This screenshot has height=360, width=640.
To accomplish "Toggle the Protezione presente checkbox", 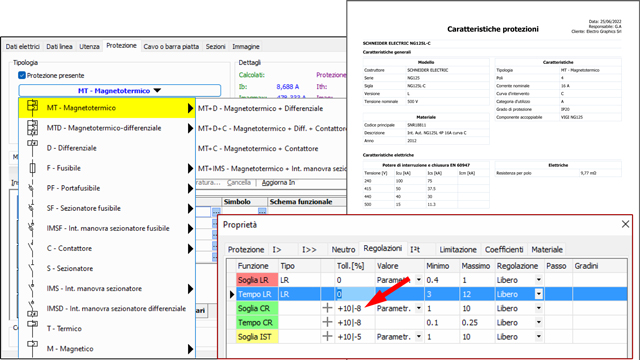I will point(22,75).
